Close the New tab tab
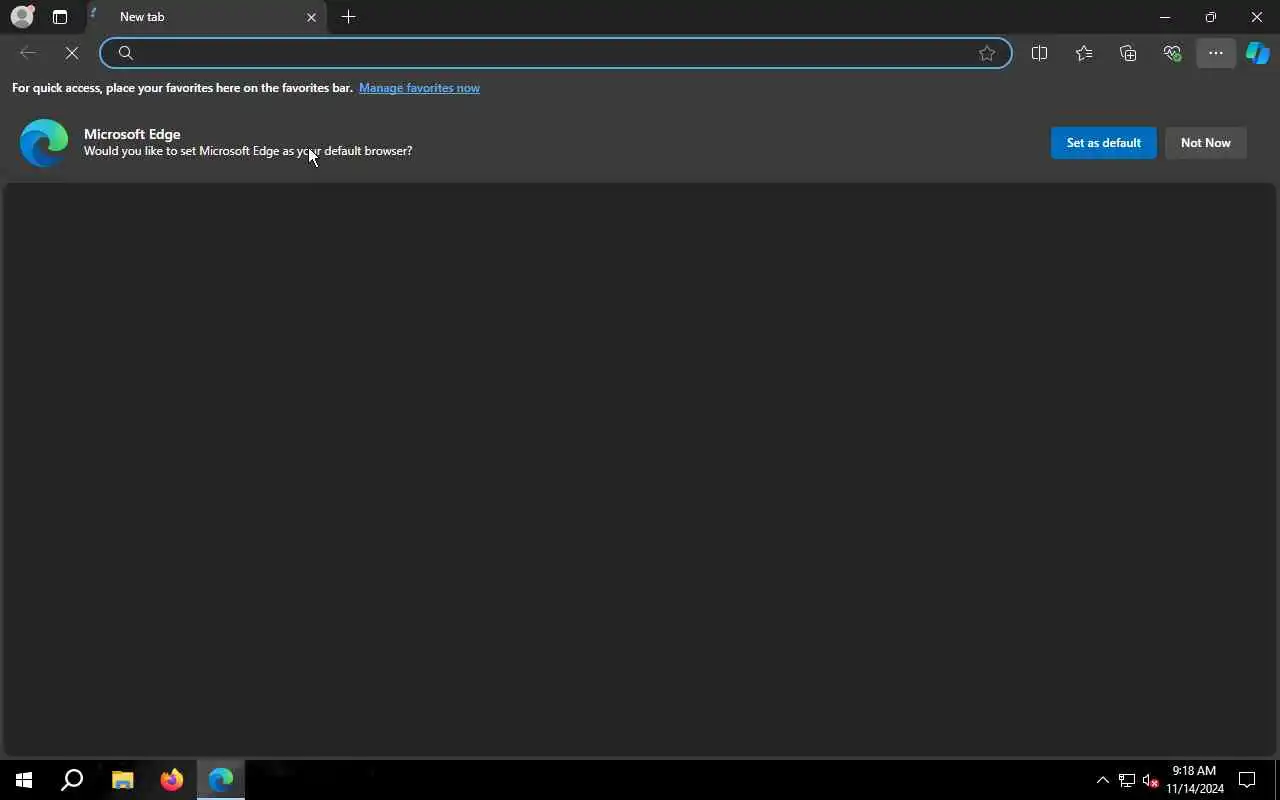This screenshot has width=1280, height=800. 311,17
